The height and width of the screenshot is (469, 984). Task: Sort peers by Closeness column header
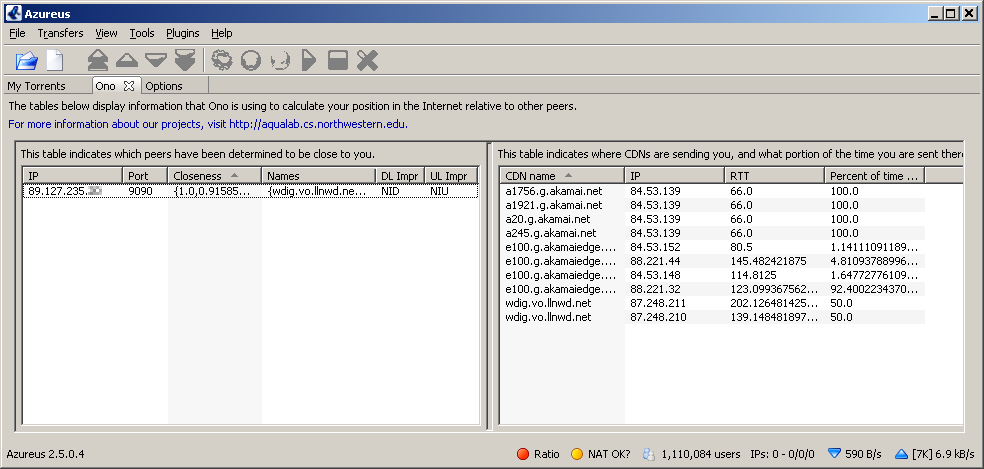click(215, 176)
